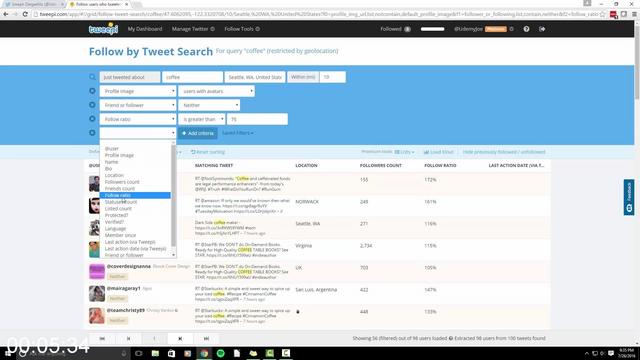Screen dimensions: 640x360
Task: Choose Listed count in the dropdown list
Action: [118, 209]
